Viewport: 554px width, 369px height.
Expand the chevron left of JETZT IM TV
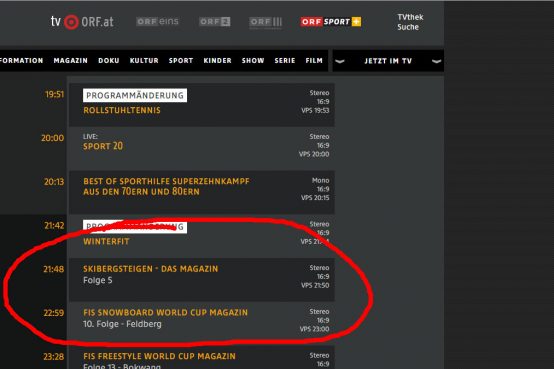pos(340,61)
